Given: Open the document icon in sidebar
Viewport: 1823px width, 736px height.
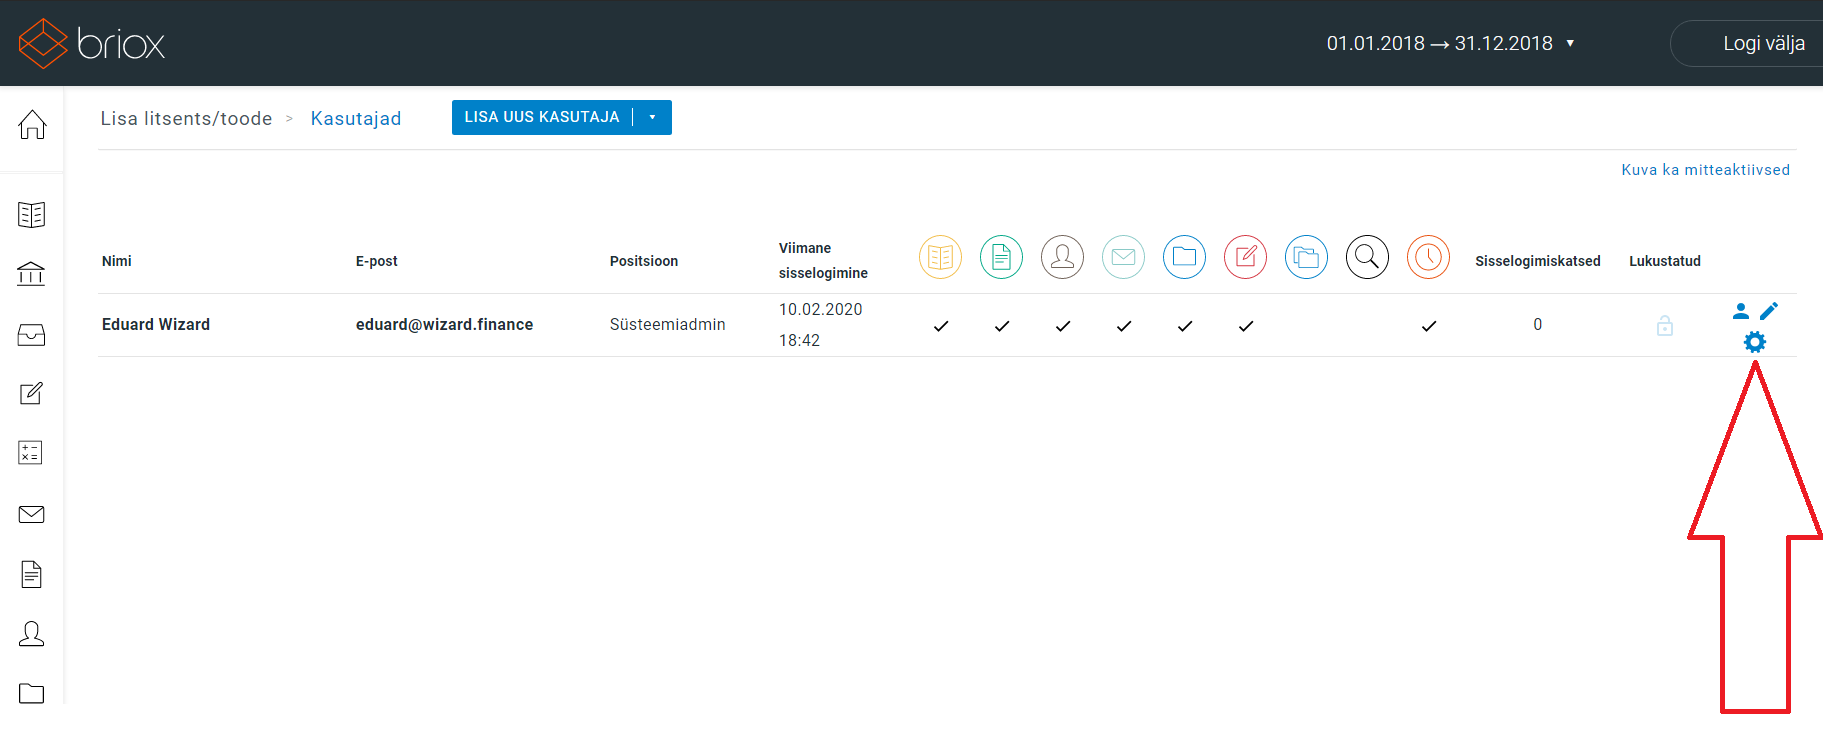Looking at the screenshot, I should pos(32,574).
